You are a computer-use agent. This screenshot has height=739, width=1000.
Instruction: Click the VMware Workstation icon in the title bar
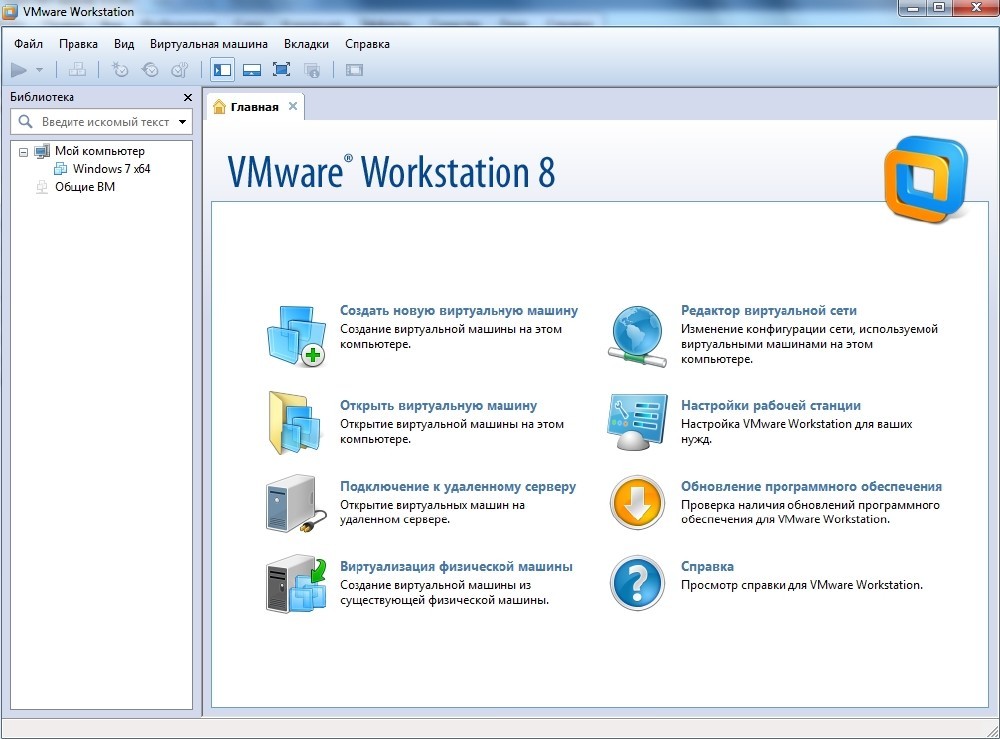point(10,11)
